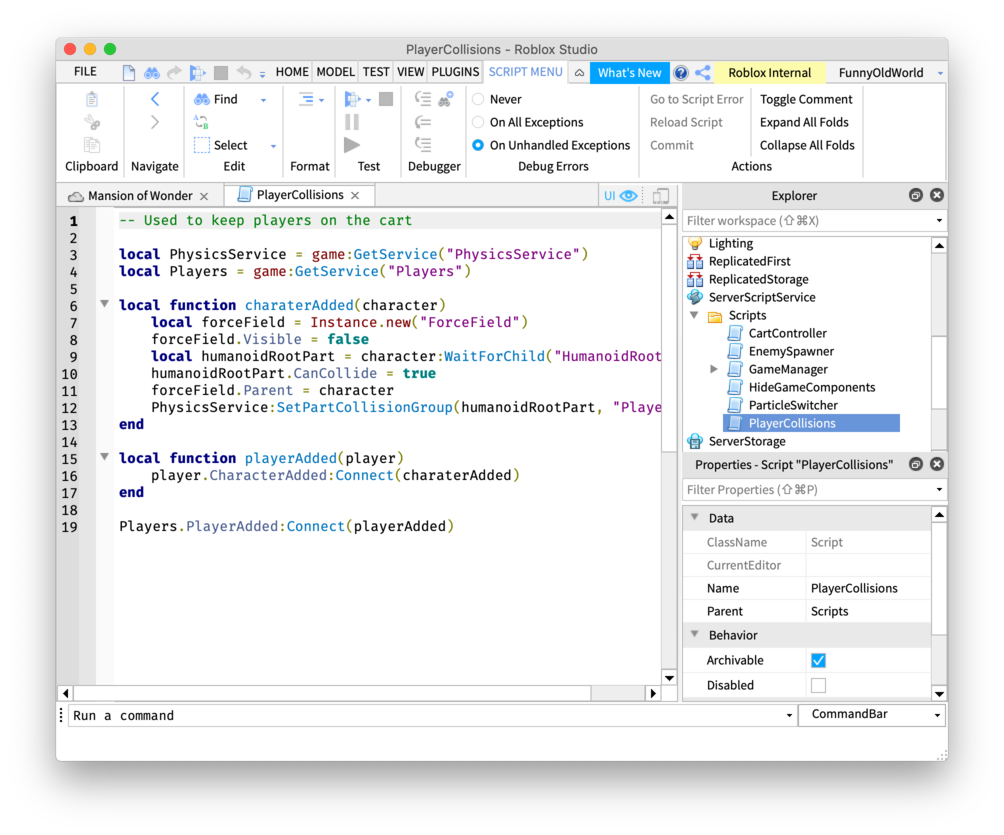This screenshot has width=1004, height=835.
Task: Click the Resume triangle in Test group
Action: pyautogui.click(x=352, y=145)
